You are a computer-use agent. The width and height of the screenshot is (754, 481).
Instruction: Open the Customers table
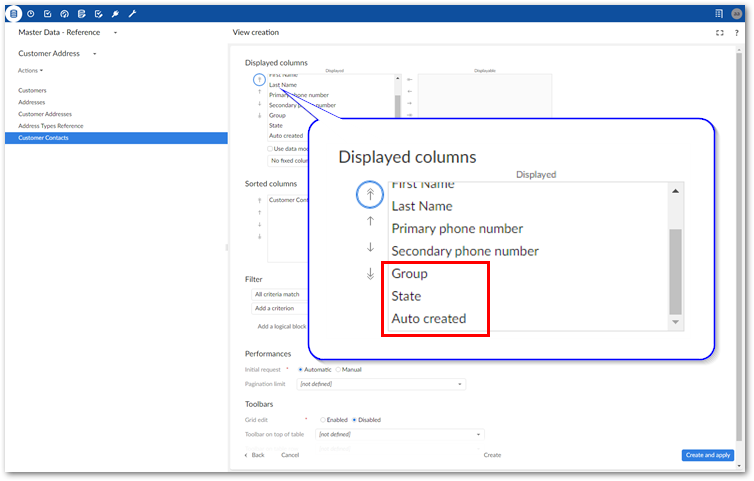(32, 90)
